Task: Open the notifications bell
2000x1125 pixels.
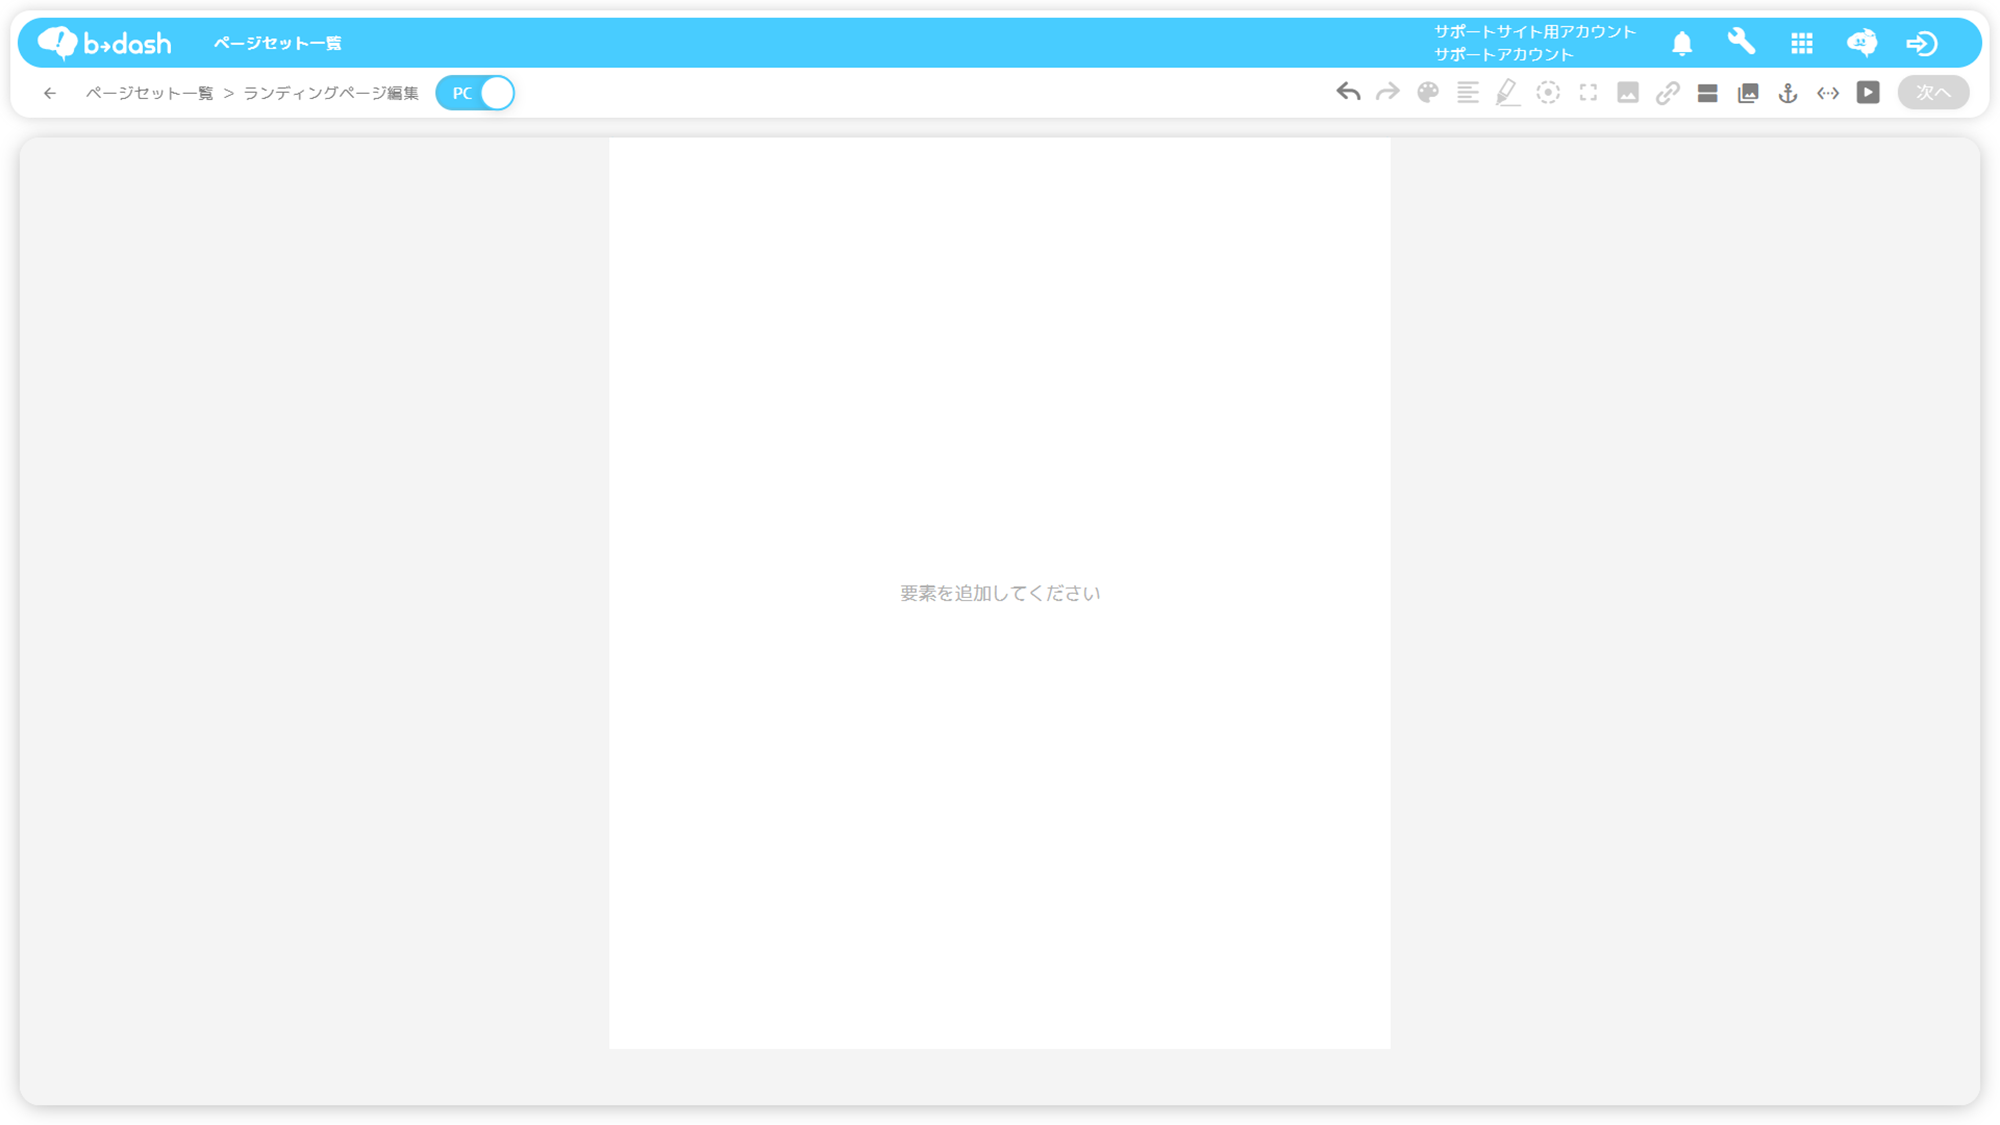Action: [1682, 43]
